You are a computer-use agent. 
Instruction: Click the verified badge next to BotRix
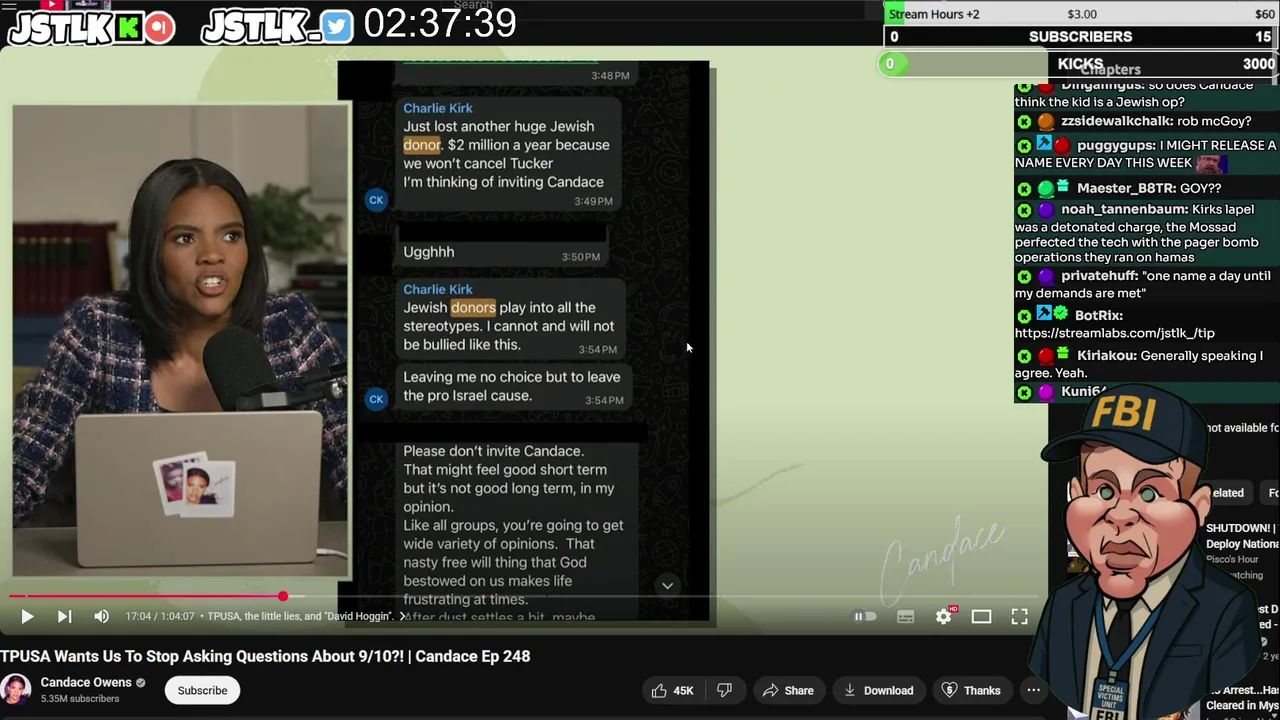[x=1061, y=314]
